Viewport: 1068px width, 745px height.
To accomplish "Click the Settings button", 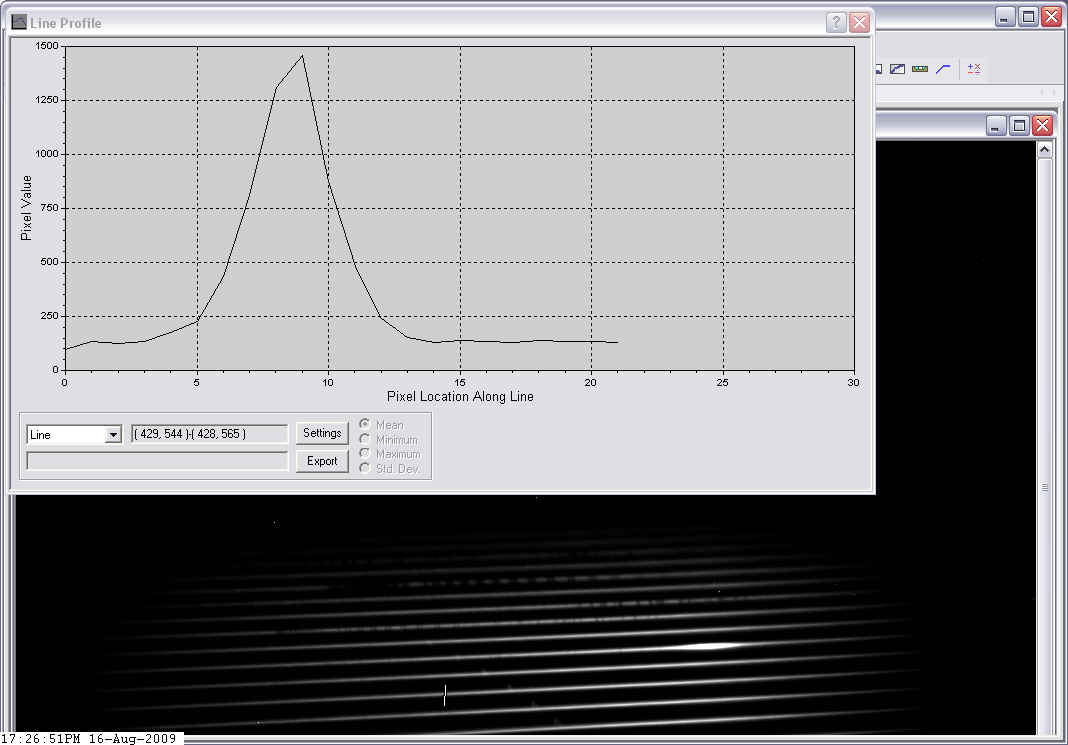I will 321,433.
